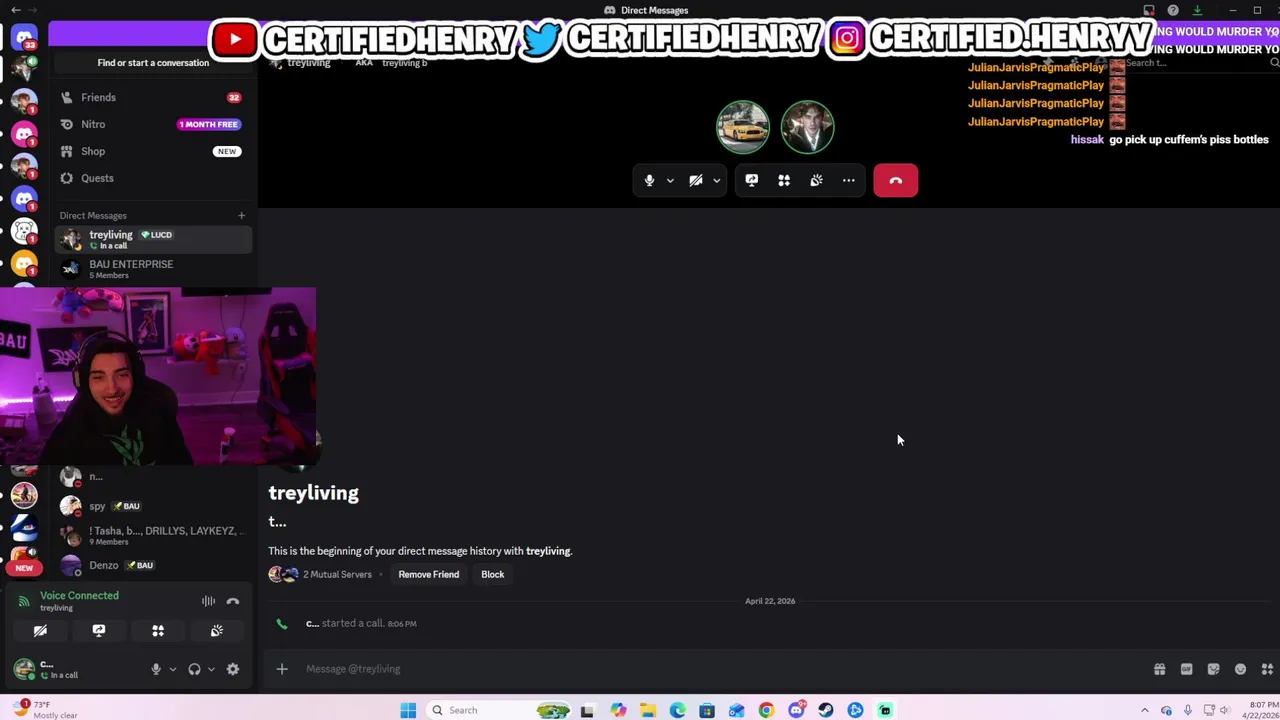Expand output device options in user panel
Screen dimensions: 1280x720
click(x=210, y=669)
